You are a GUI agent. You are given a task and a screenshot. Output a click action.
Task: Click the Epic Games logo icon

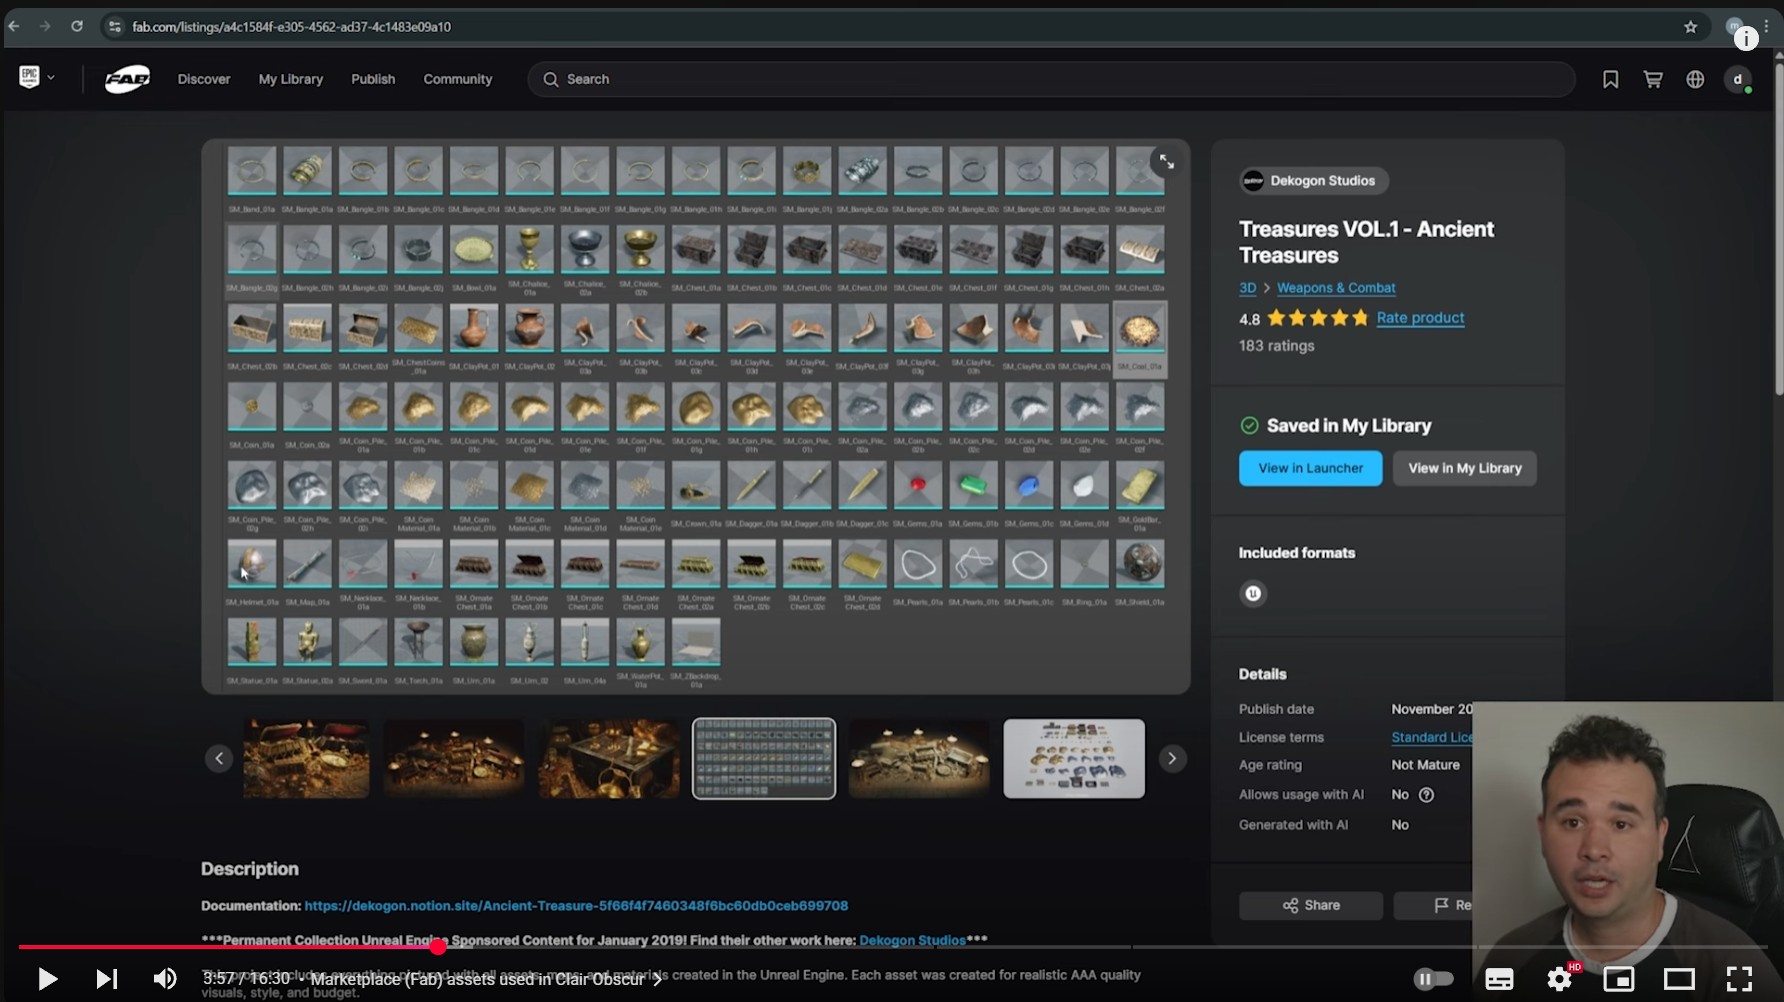tap(29, 77)
